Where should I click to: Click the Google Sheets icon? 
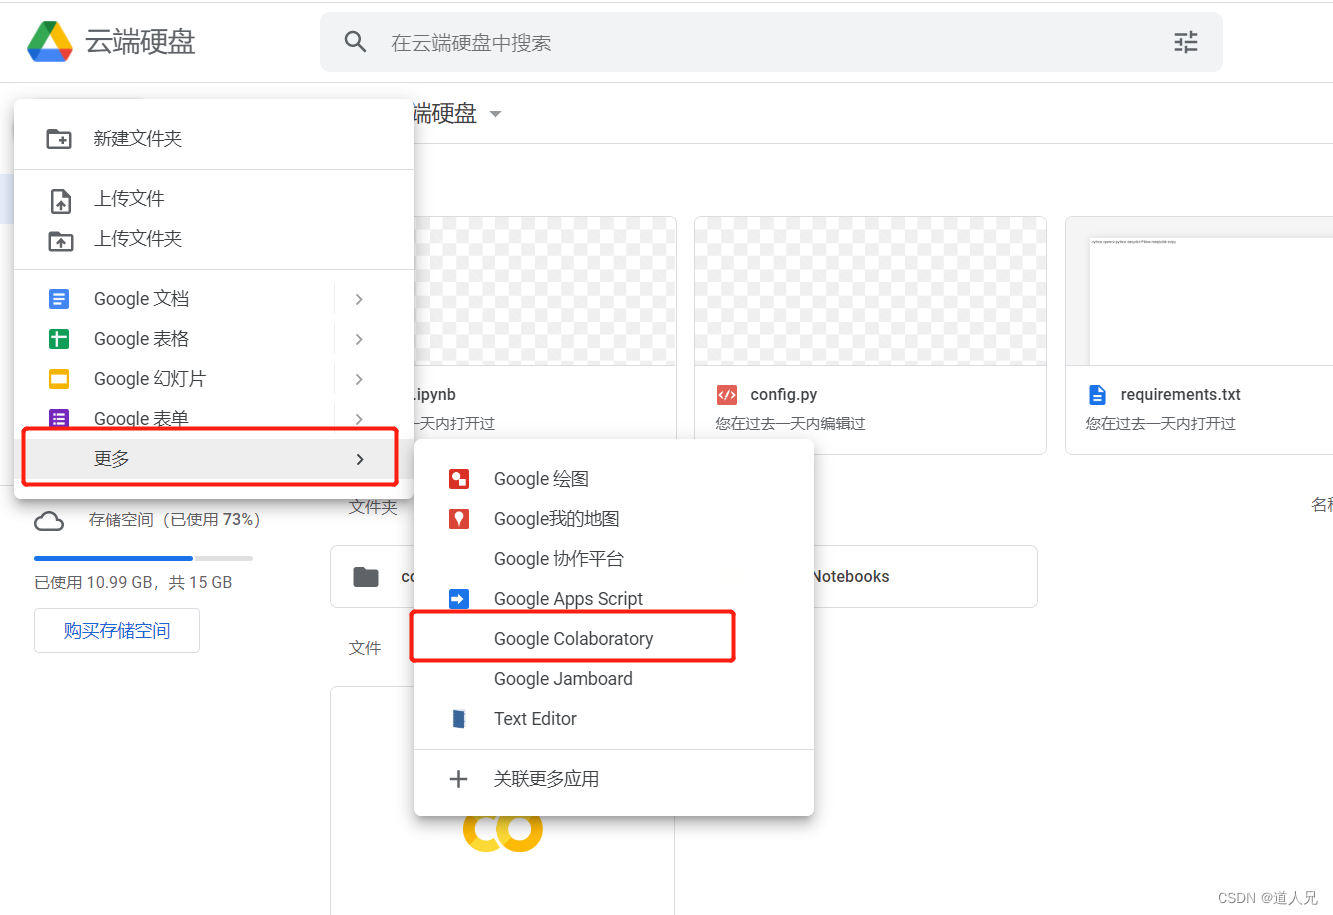pos(59,339)
